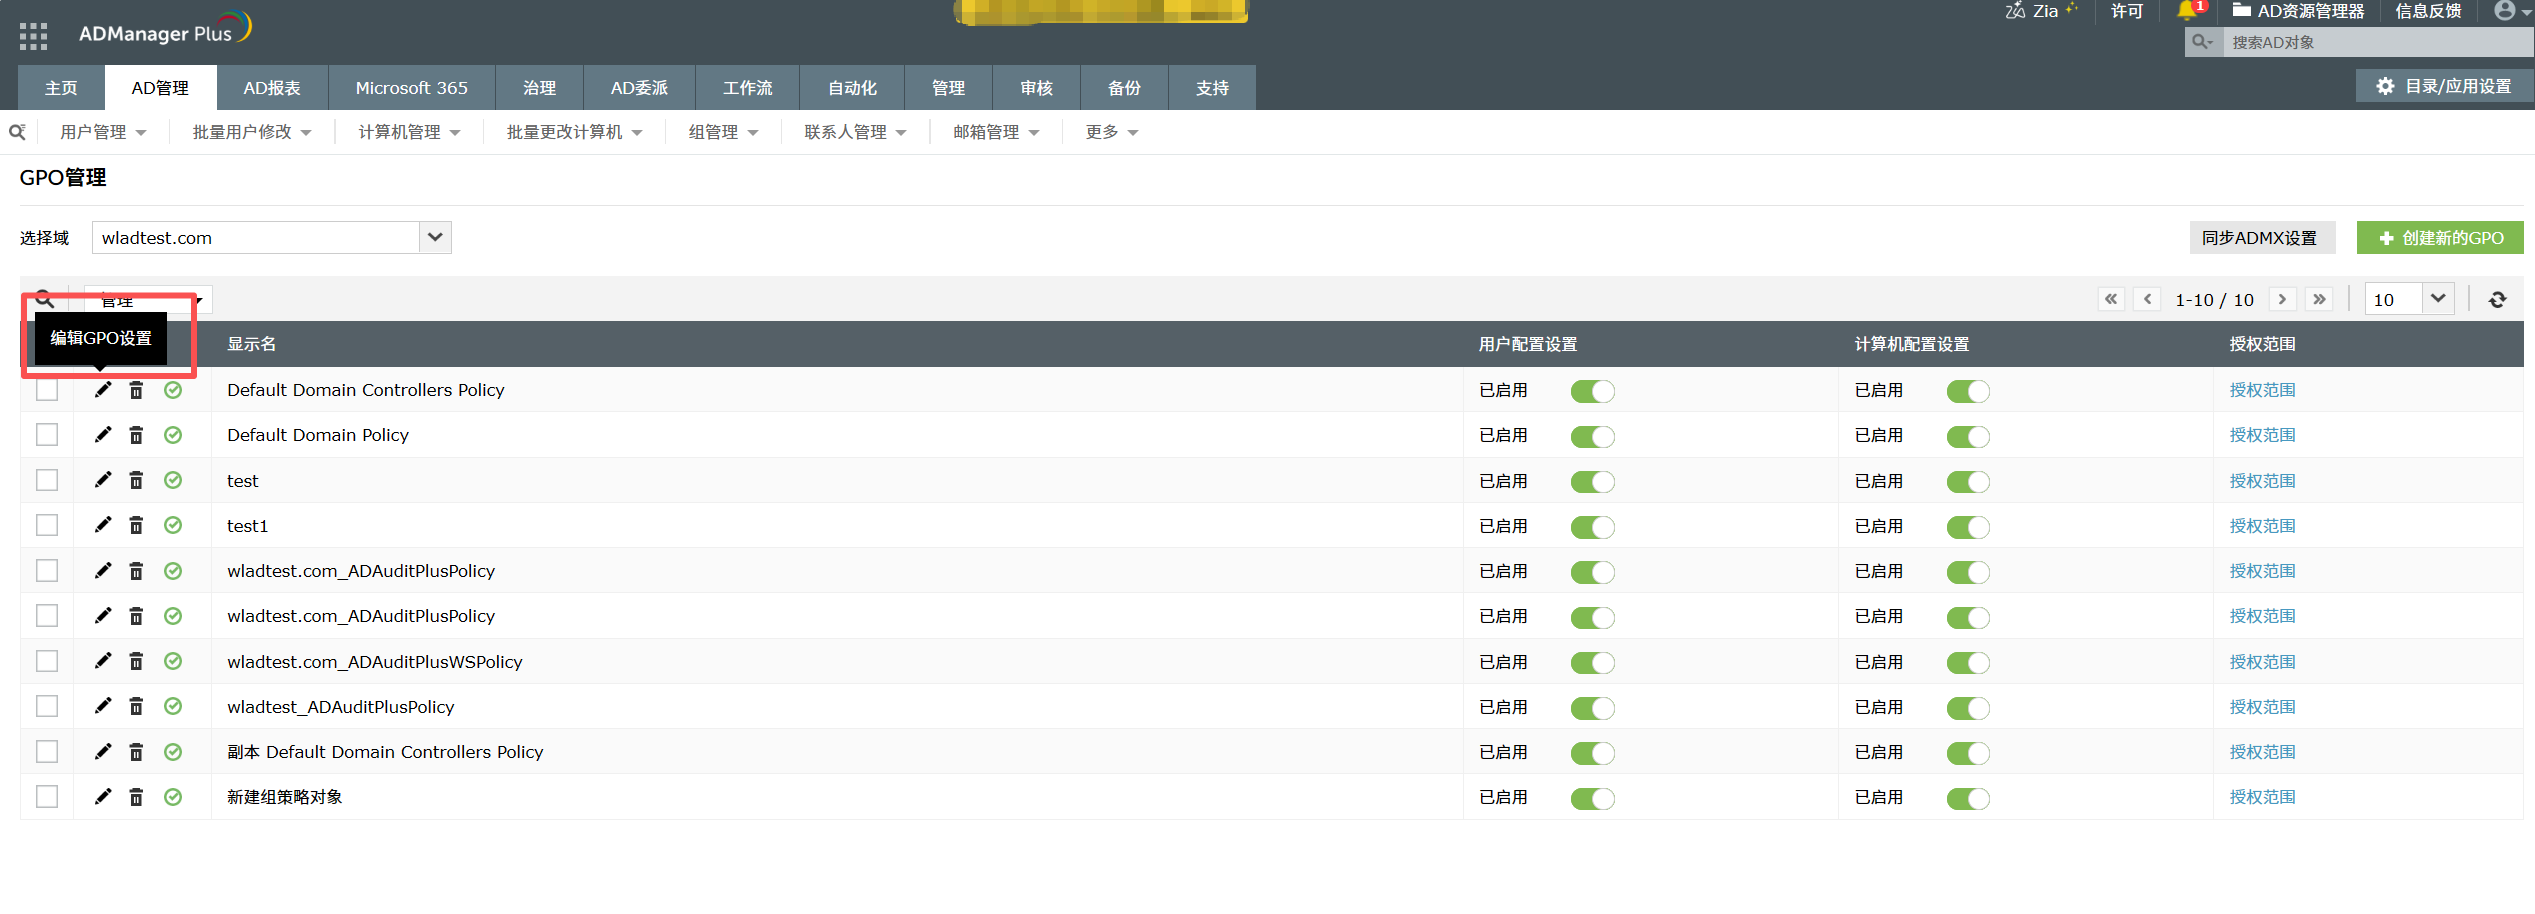Delete the test1 GPO using trash icon
Screen dimensions: 2535x914
click(x=136, y=526)
